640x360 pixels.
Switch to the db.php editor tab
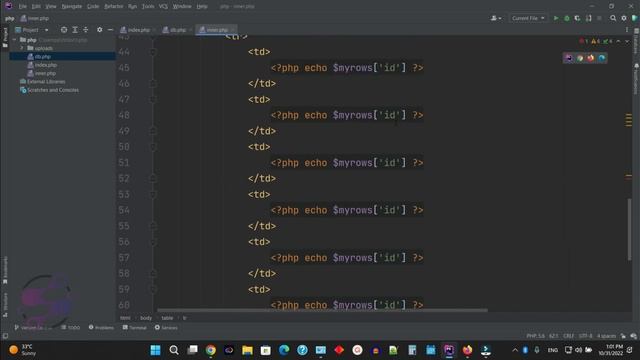point(177,30)
